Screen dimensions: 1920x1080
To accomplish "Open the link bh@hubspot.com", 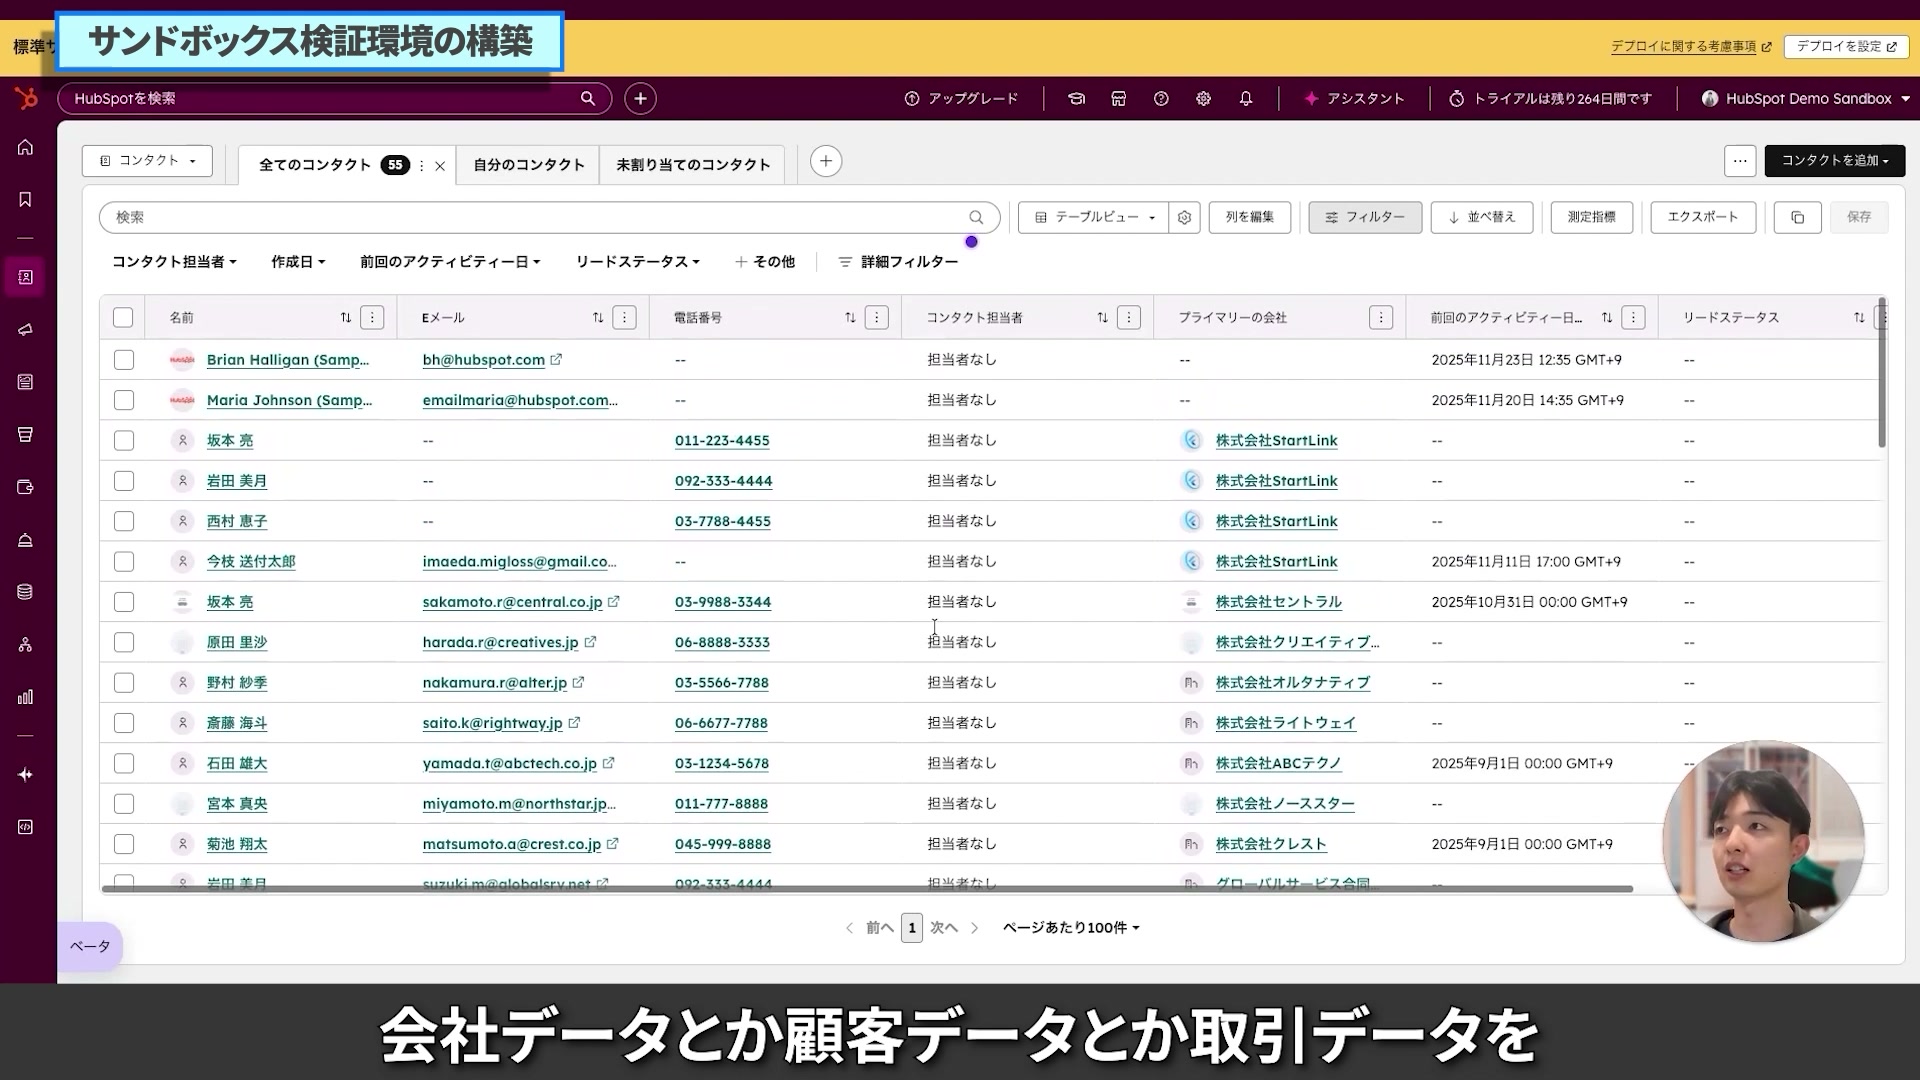I will [484, 359].
